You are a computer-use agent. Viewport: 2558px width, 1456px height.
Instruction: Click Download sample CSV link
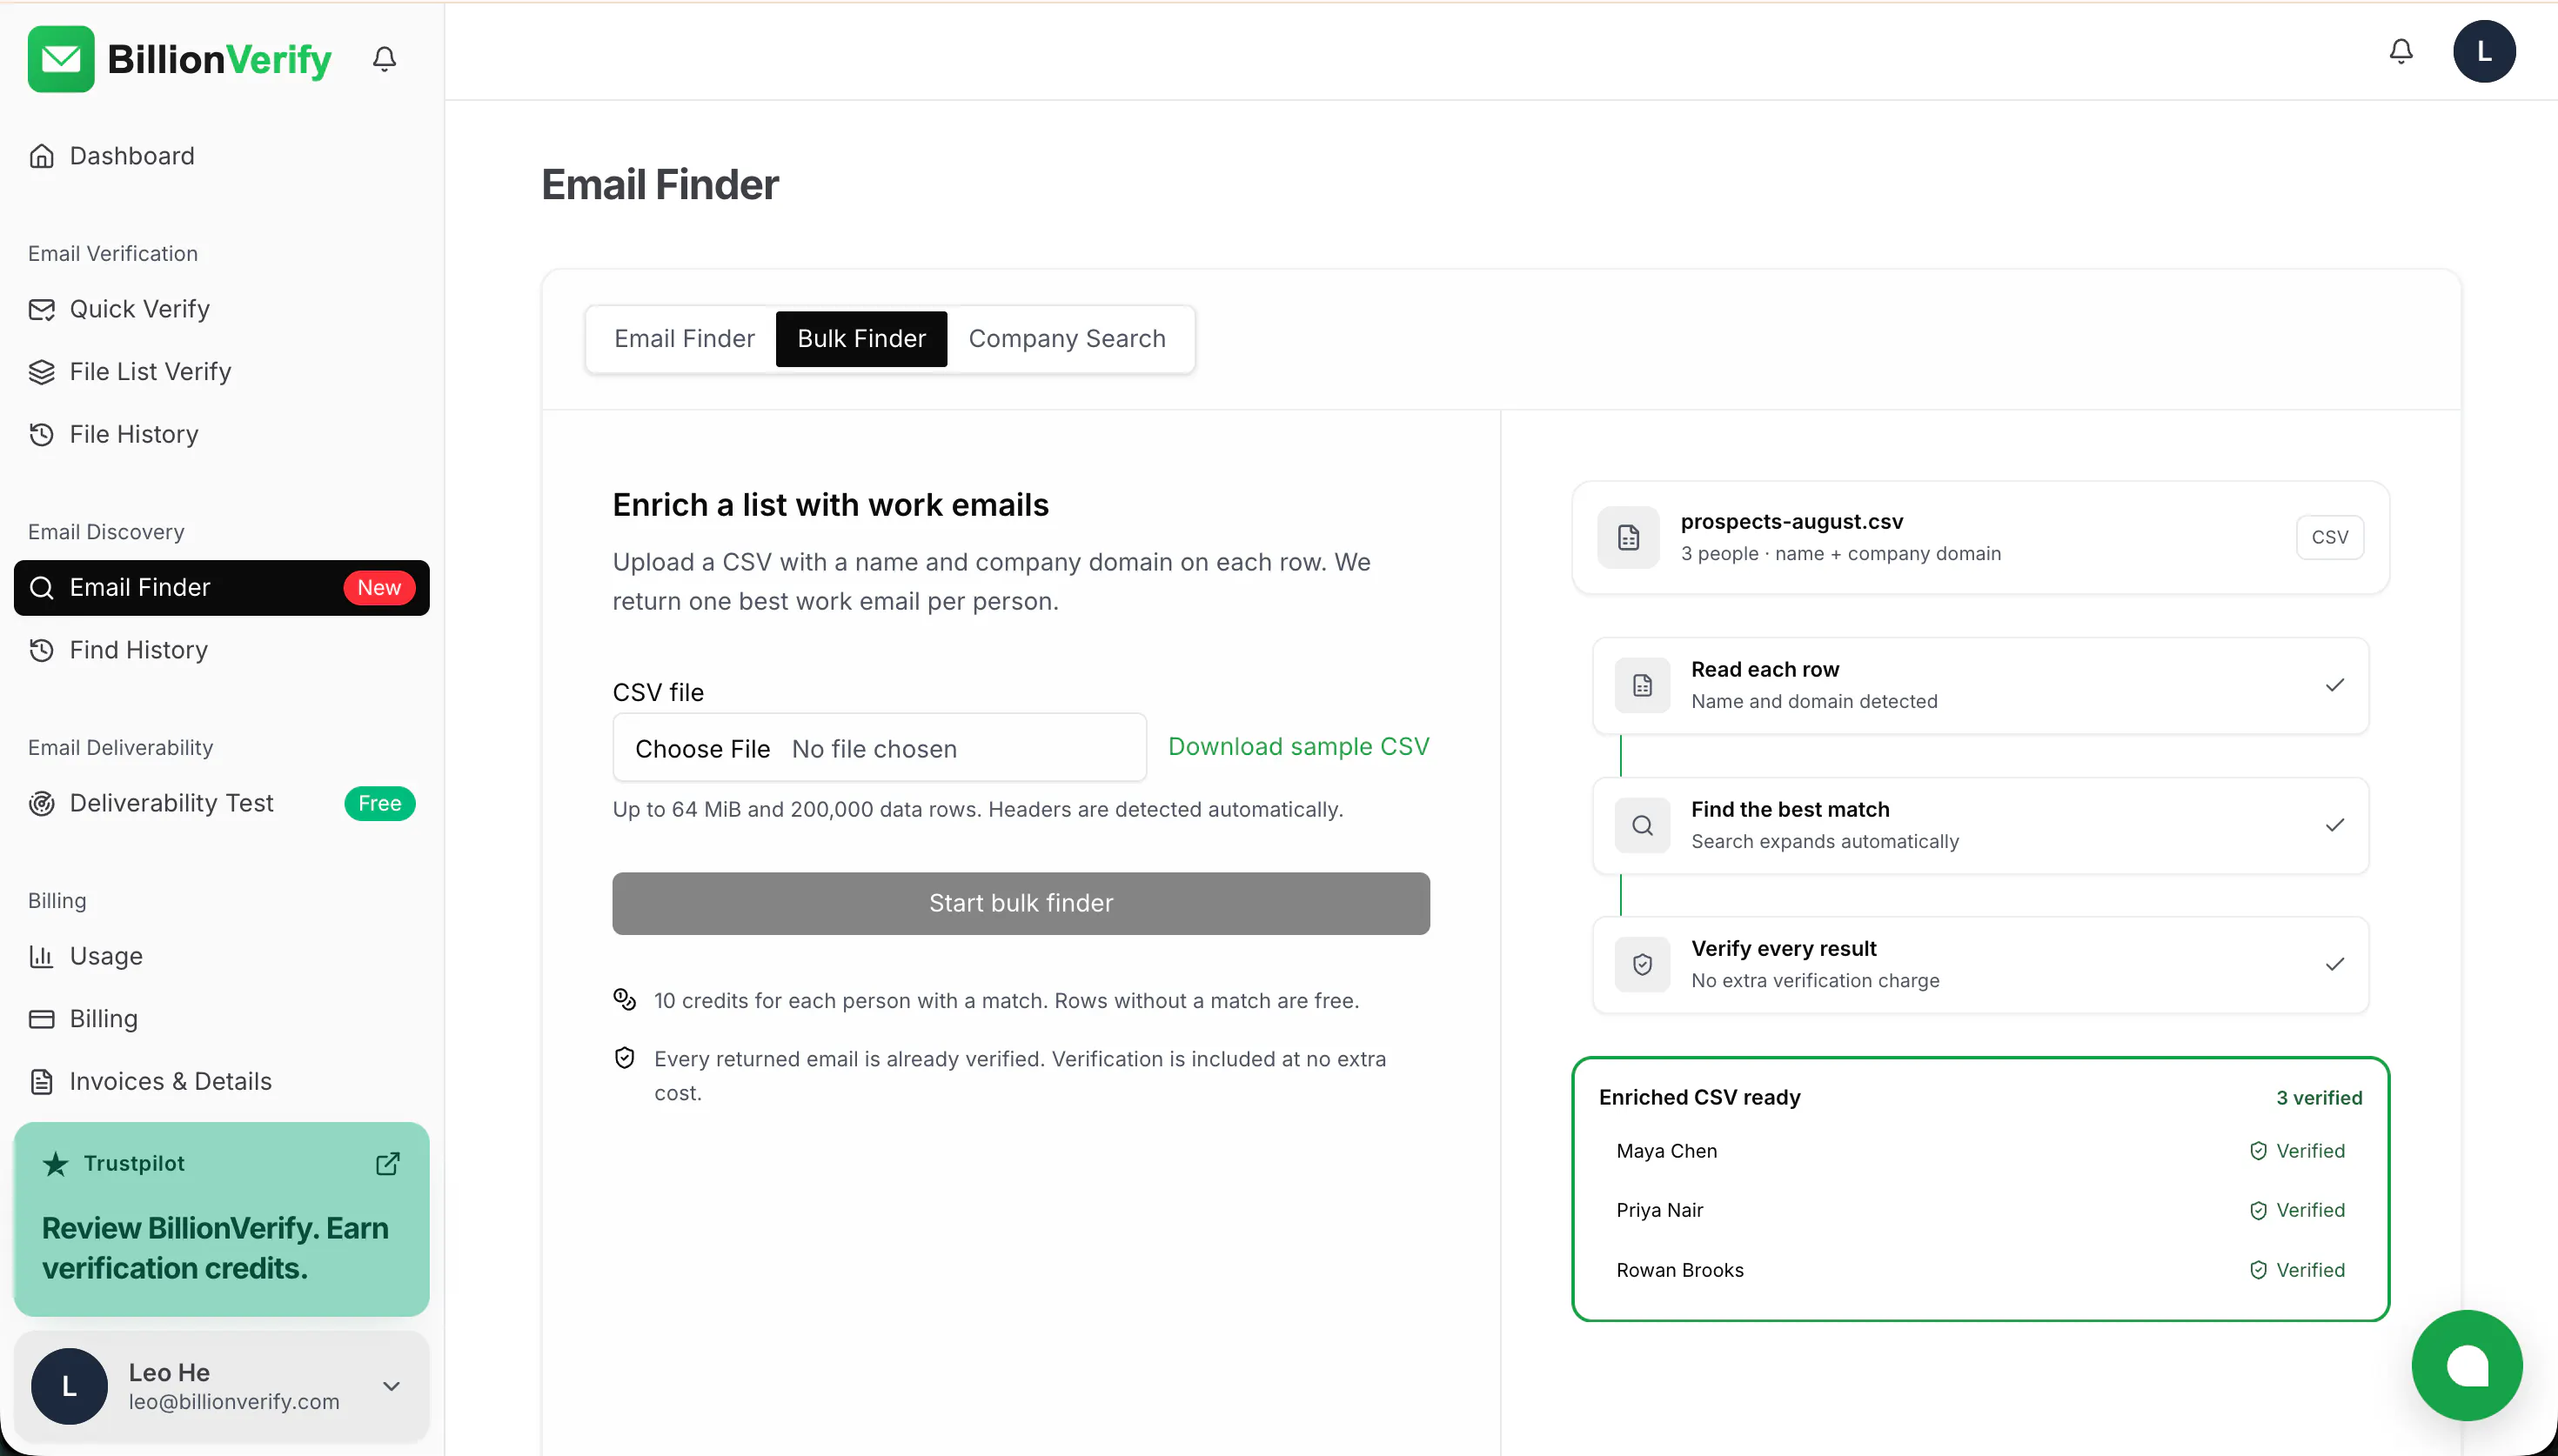[1298, 747]
